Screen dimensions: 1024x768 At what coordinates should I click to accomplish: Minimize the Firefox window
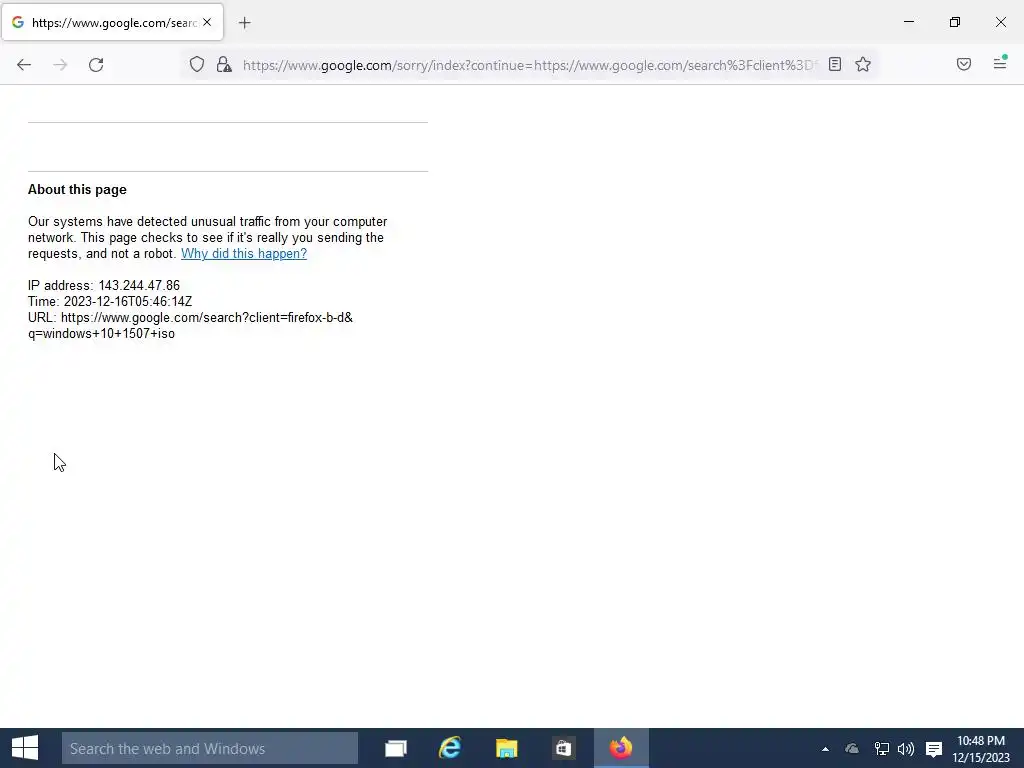(908, 22)
